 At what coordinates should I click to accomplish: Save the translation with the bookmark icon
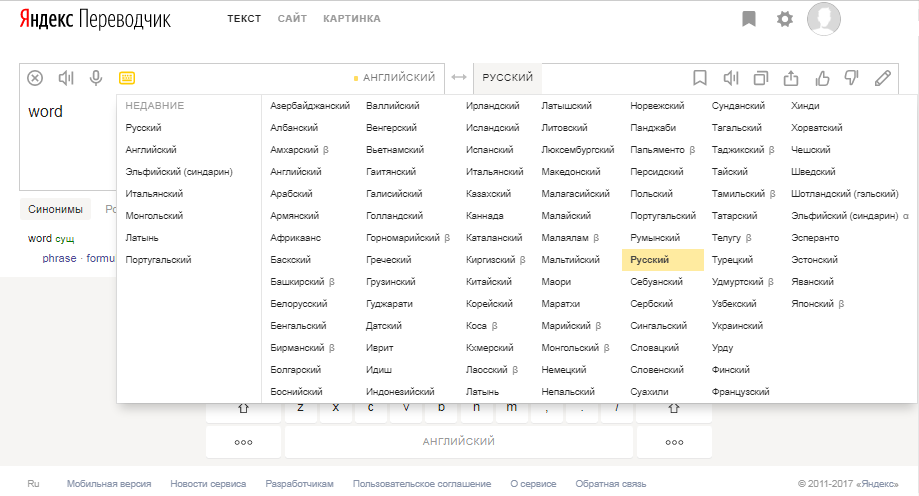[700, 78]
